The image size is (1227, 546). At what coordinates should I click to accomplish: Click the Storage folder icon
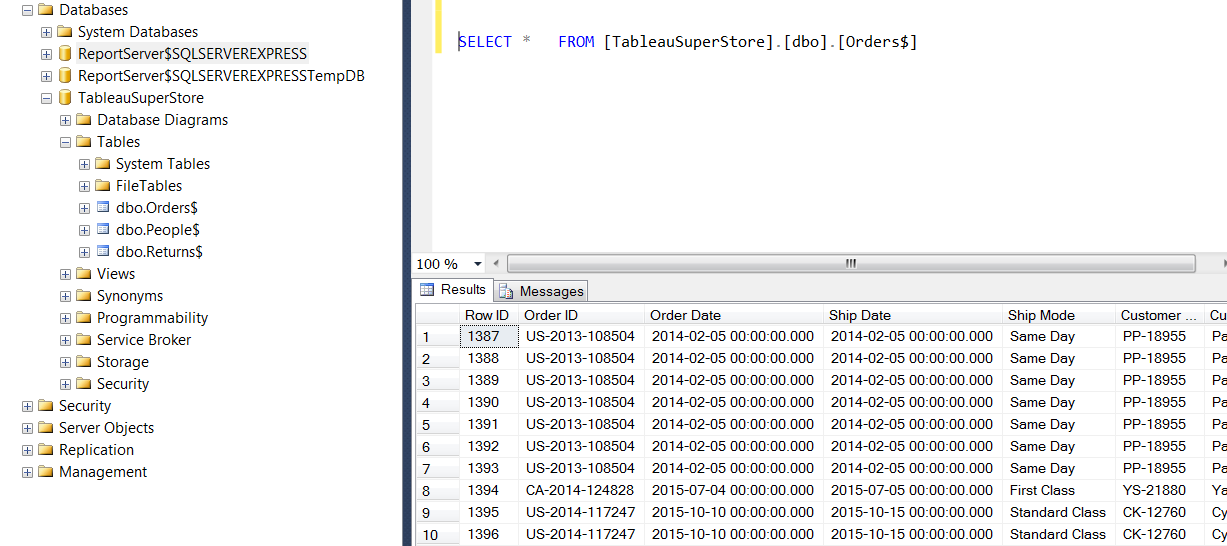tap(84, 362)
